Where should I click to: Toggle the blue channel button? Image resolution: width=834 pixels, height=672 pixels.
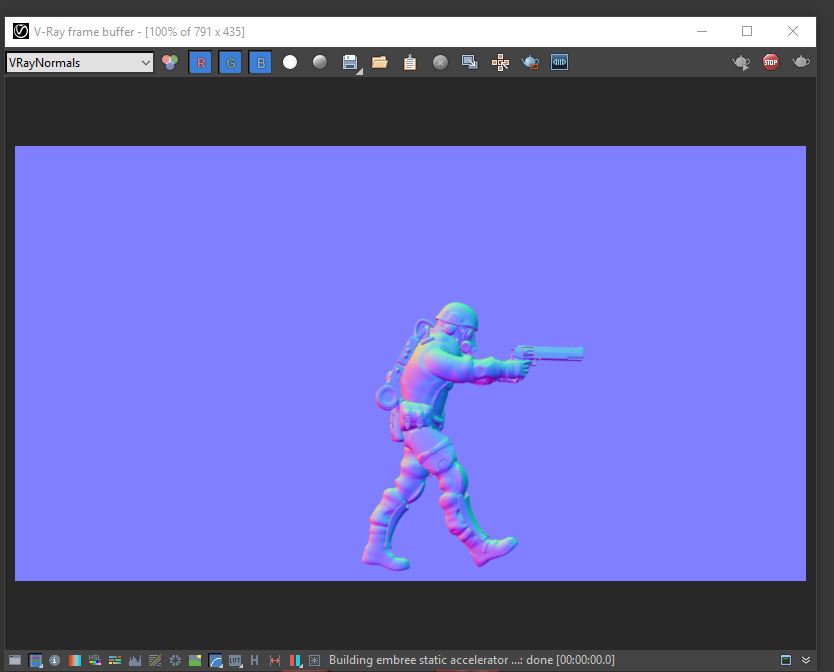[260, 63]
